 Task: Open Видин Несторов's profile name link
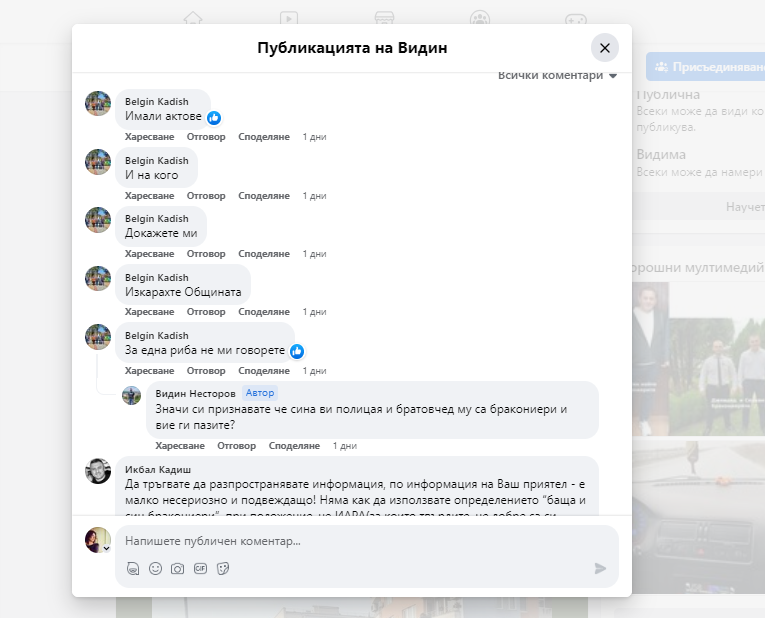(x=196, y=393)
